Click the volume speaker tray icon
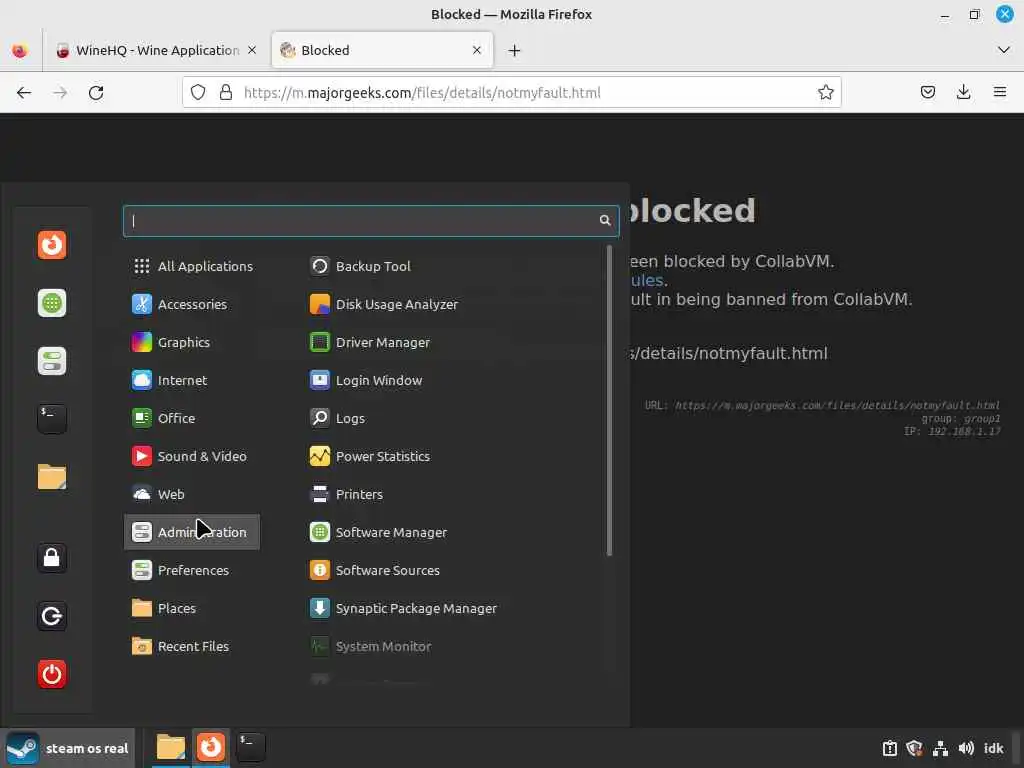The image size is (1024, 768). coord(966,748)
